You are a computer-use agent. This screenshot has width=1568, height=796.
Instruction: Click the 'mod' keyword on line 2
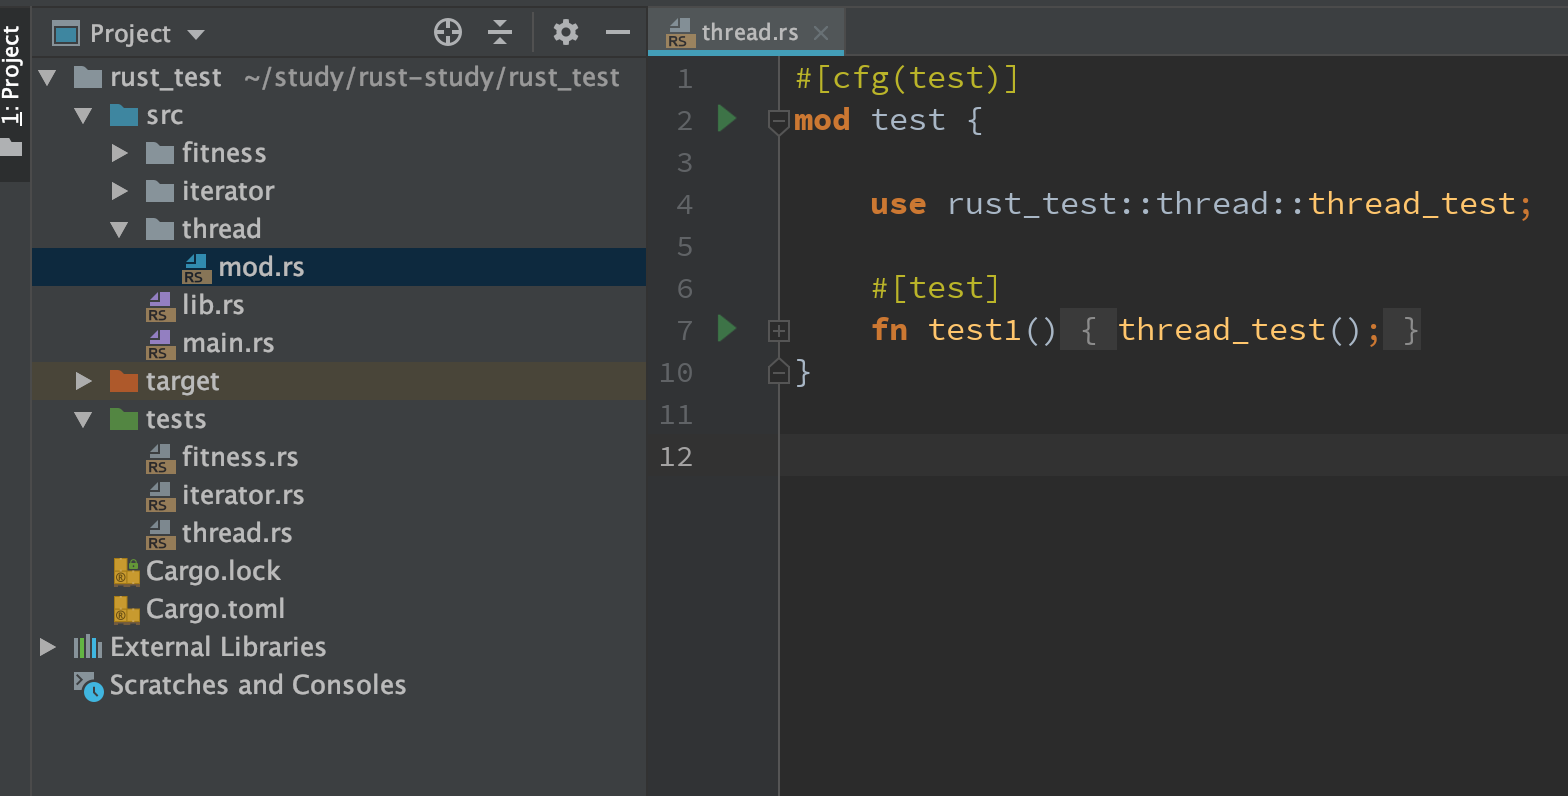point(822,120)
